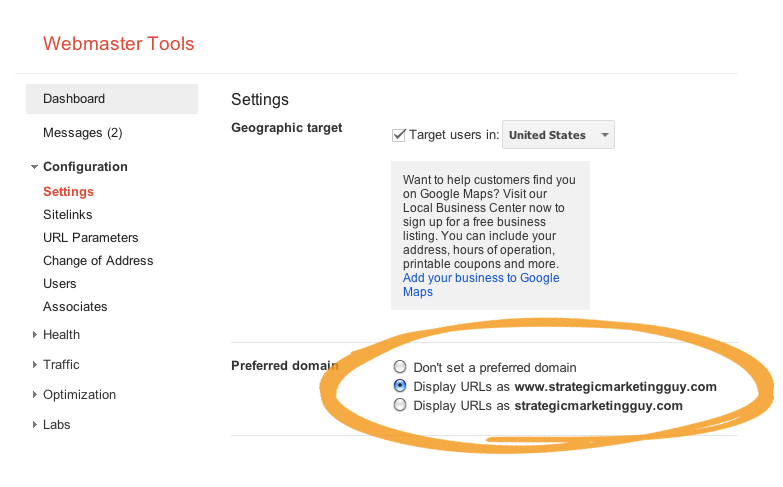Select Don't set a preferred domain
783x487 pixels.
pyautogui.click(x=399, y=367)
